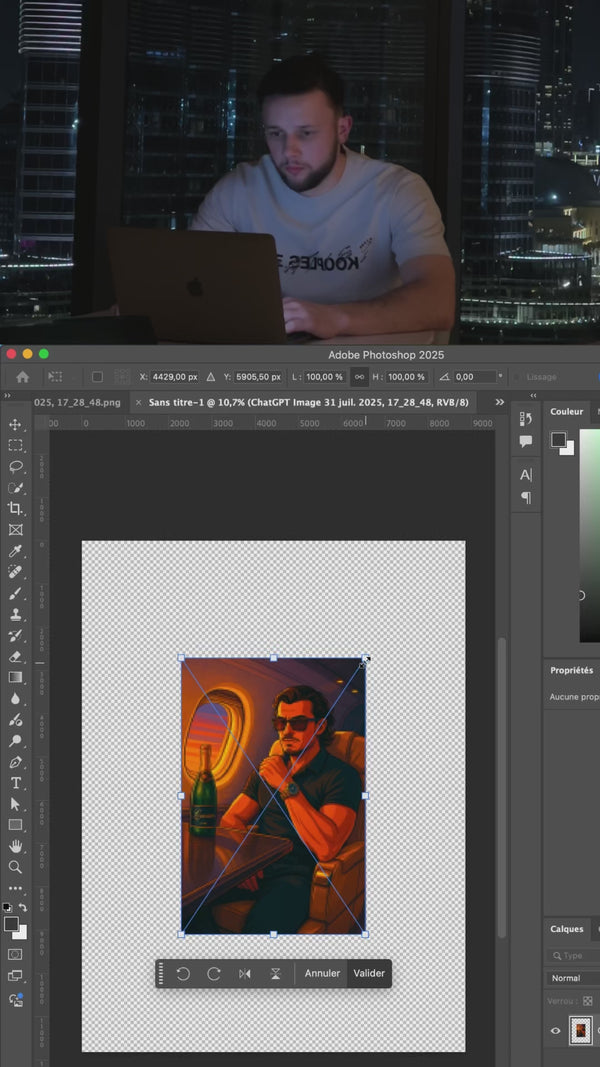Viewport: 600px width, 1067px height.
Task: Expand the toolbar using top double arrows
Action: [x=8, y=397]
